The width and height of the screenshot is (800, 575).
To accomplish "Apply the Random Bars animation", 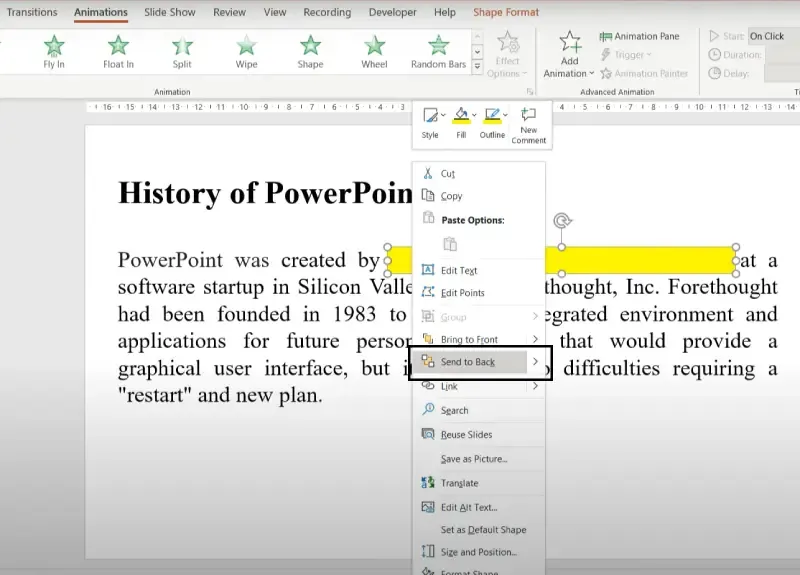I will click(x=438, y=52).
